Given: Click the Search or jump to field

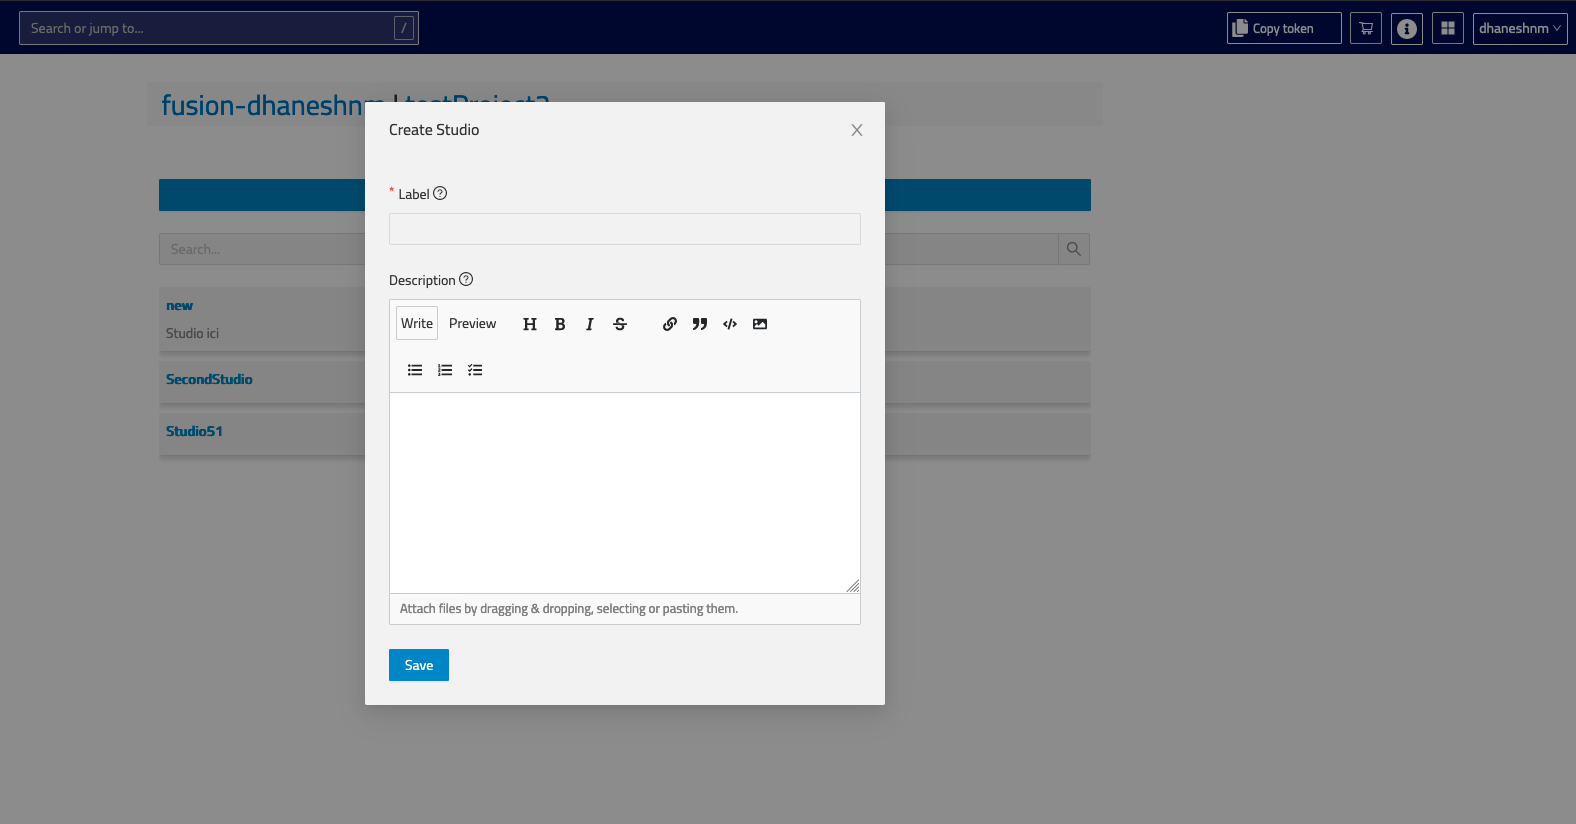Looking at the screenshot, I should pyautogui.click(x=219, y=28).
